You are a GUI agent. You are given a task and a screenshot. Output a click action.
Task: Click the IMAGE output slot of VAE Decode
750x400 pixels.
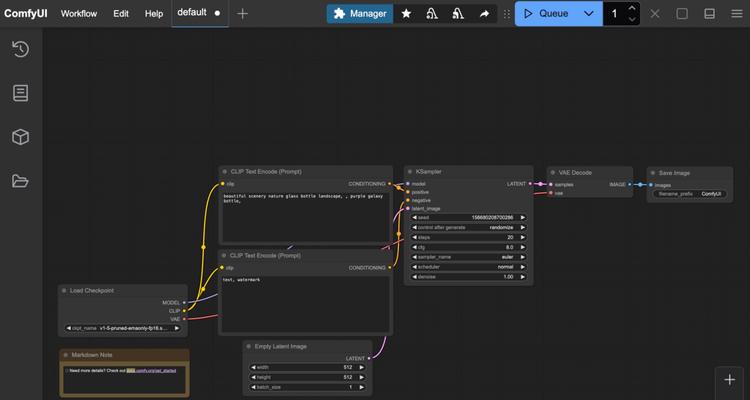click(x=629, y=184)
